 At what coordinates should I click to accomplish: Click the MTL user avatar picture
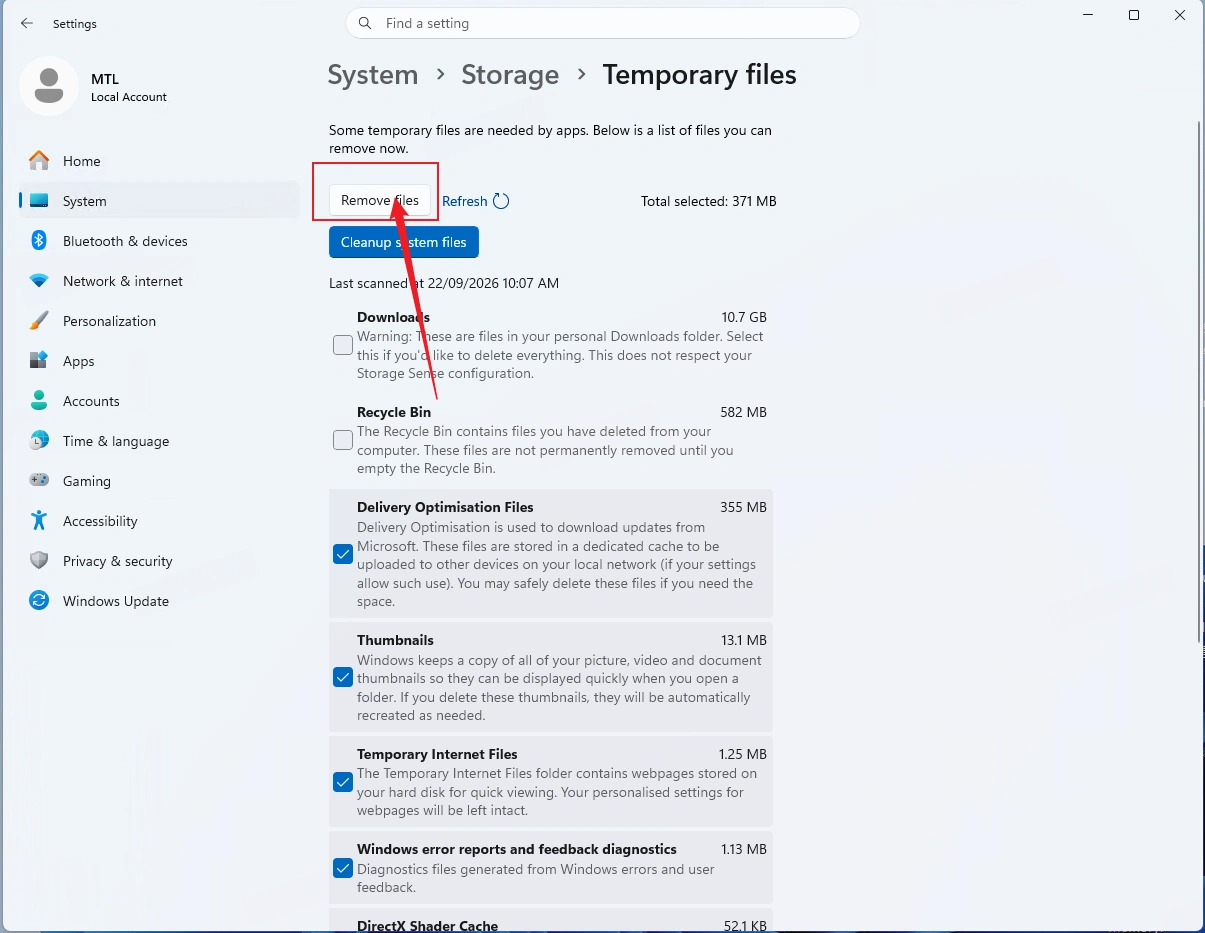coord(49,86)
